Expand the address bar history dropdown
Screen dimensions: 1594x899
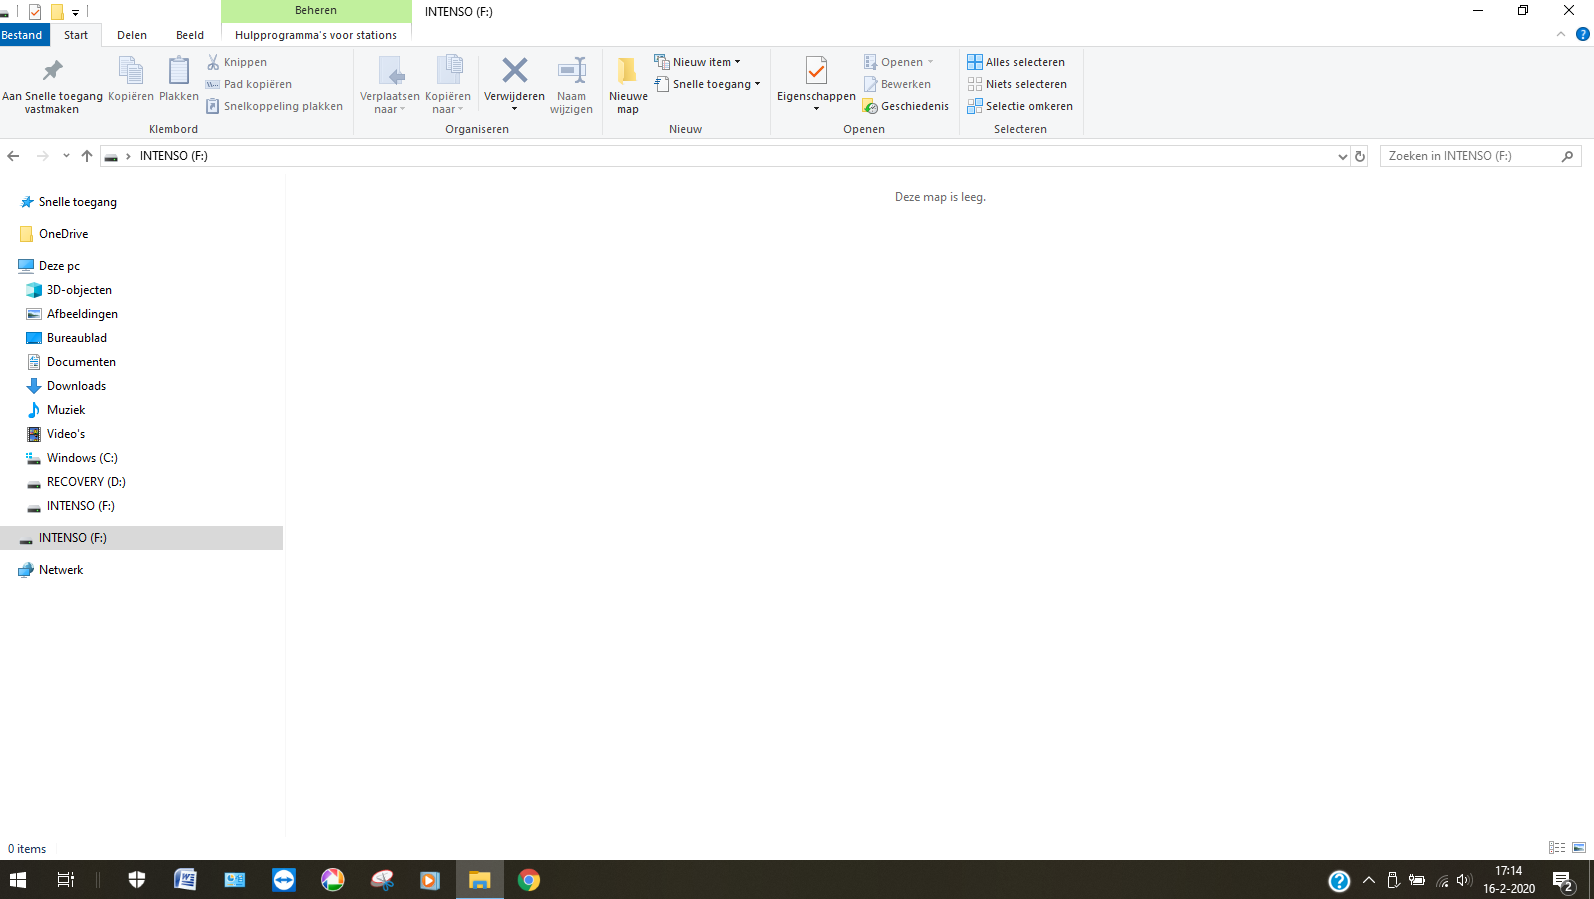point(1342,156)
